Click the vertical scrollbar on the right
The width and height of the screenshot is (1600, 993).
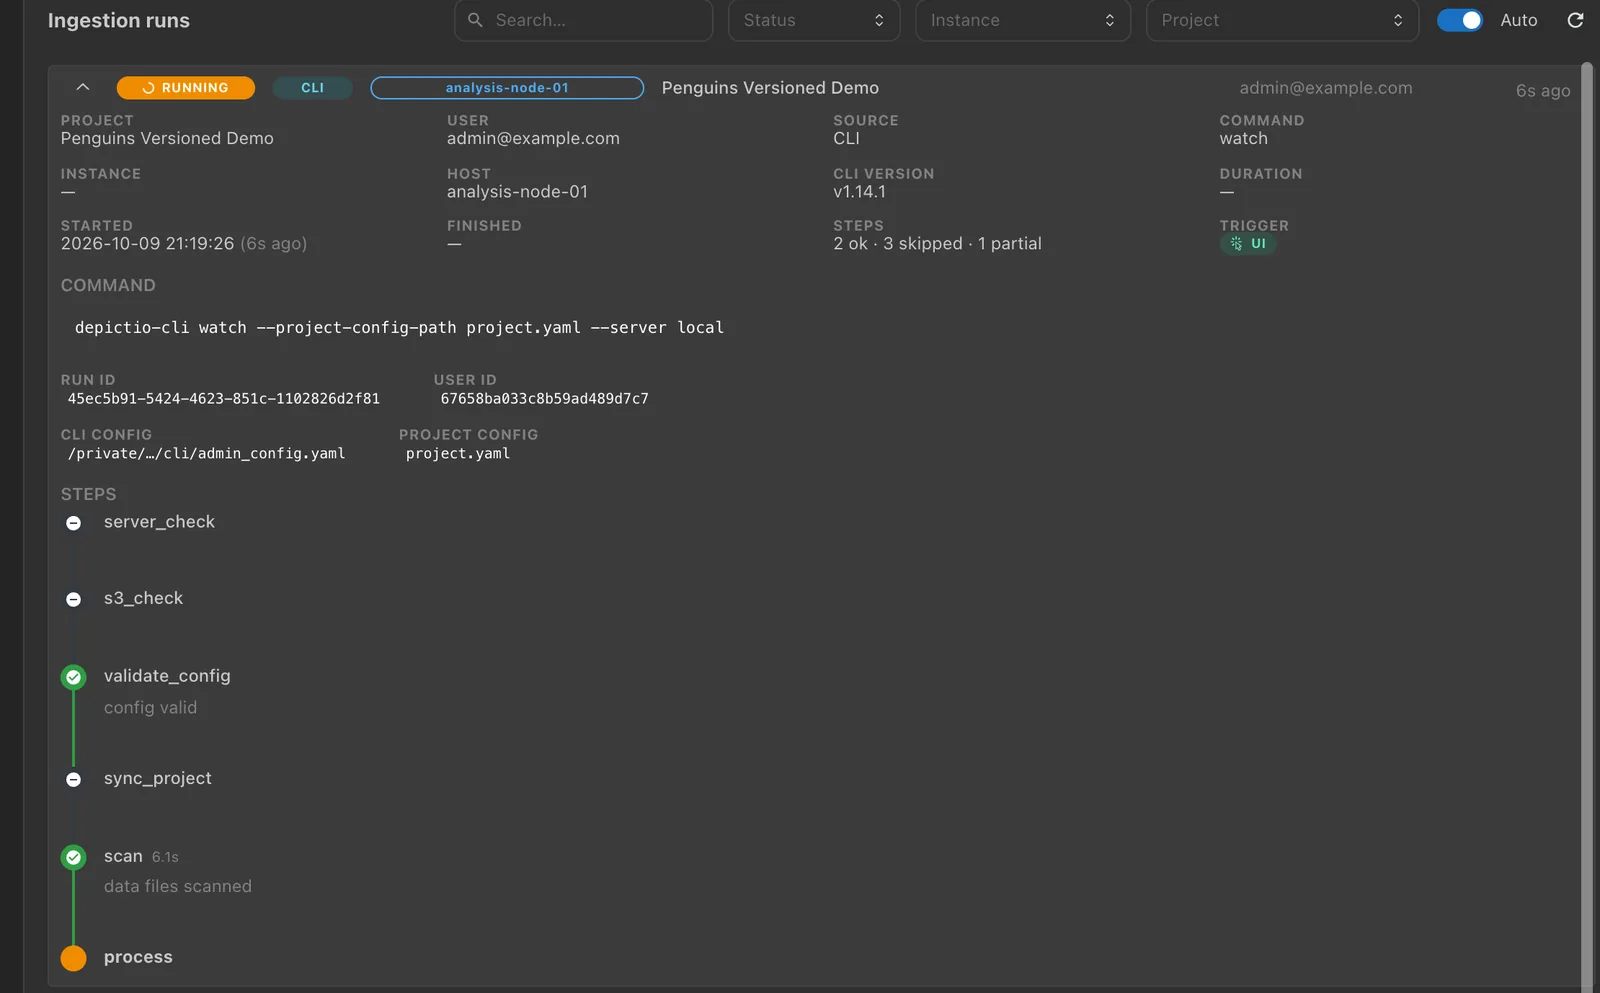1587,525
